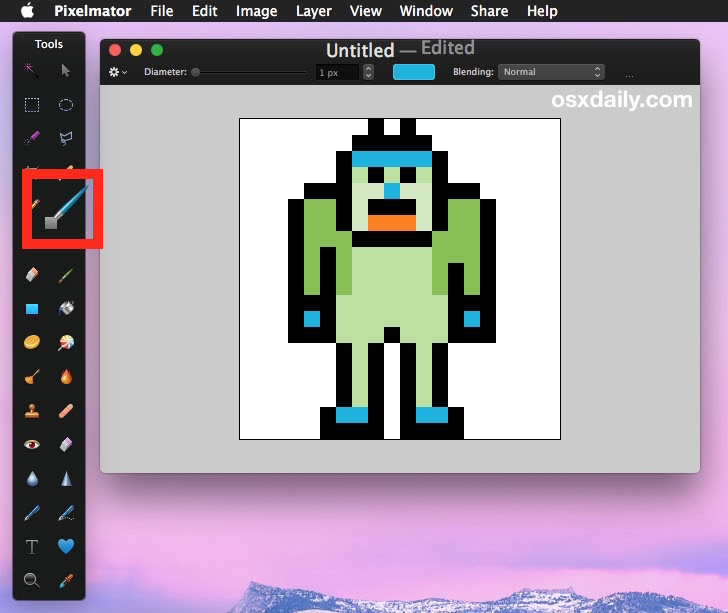This screenshot has height=613, width=728.
Task: Open the Layer menu
Action: tap(314, 11)
